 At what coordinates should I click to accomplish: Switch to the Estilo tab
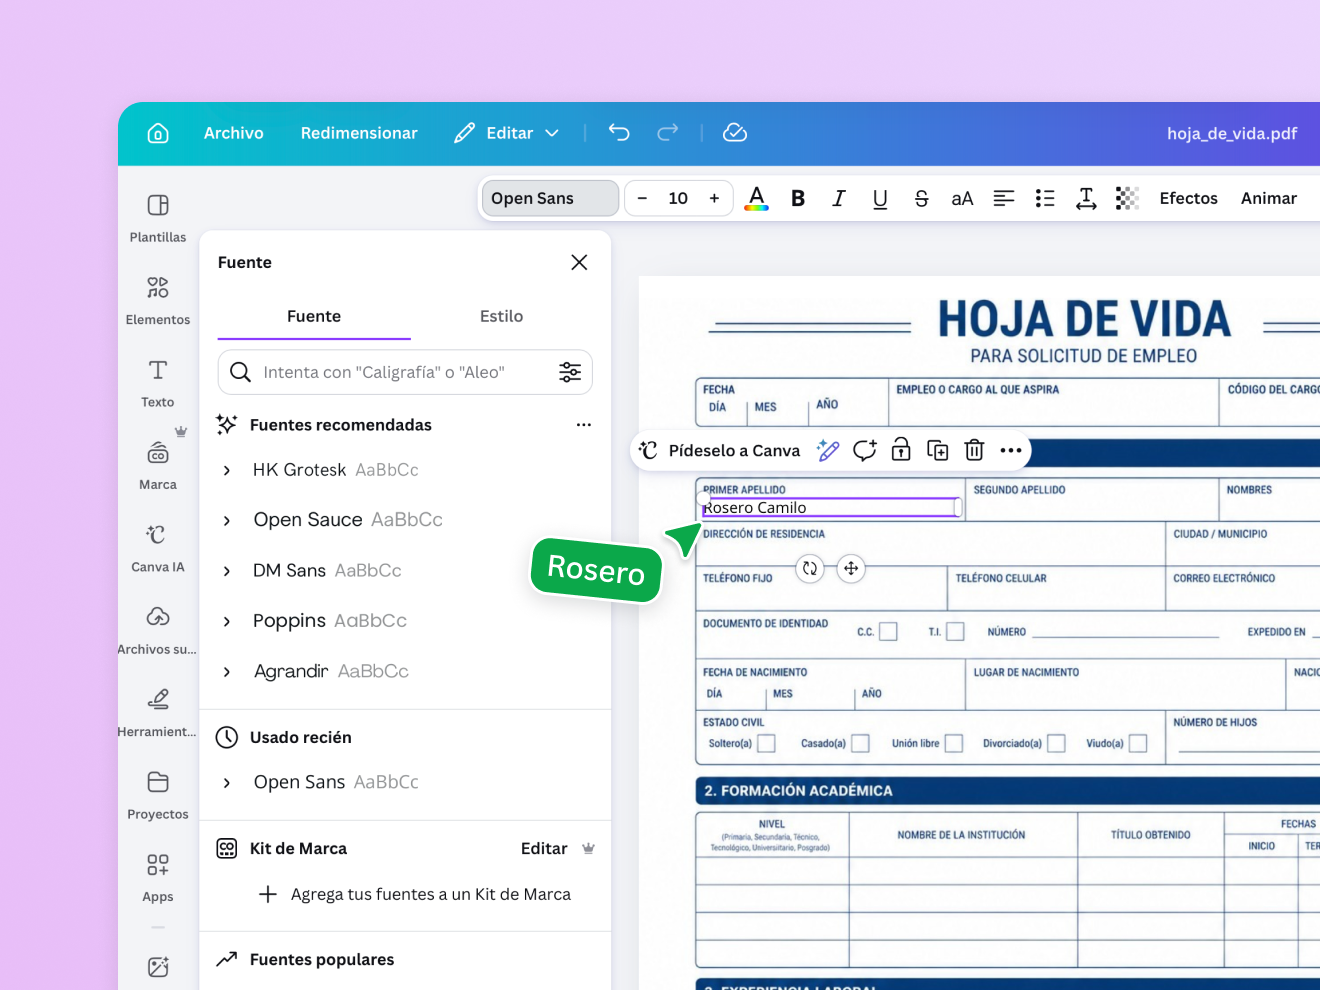click(x=501, y=316)
